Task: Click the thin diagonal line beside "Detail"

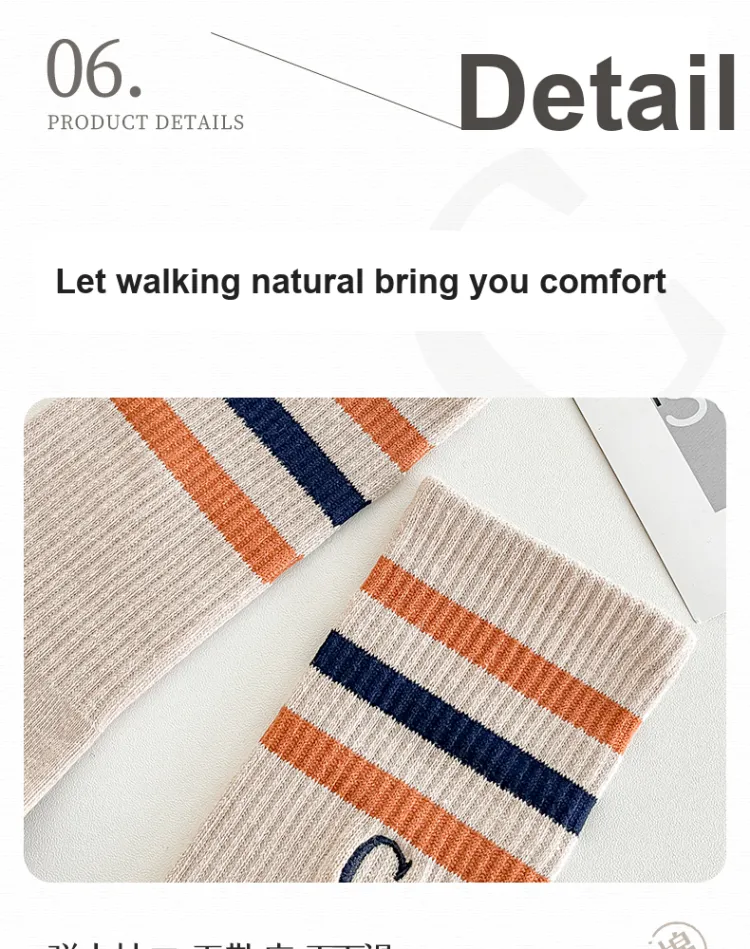Action: (336, 80)
